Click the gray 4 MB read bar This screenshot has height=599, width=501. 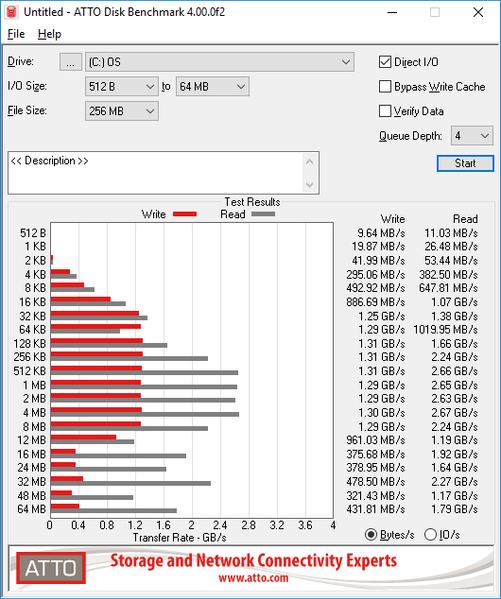coord(145,414)
